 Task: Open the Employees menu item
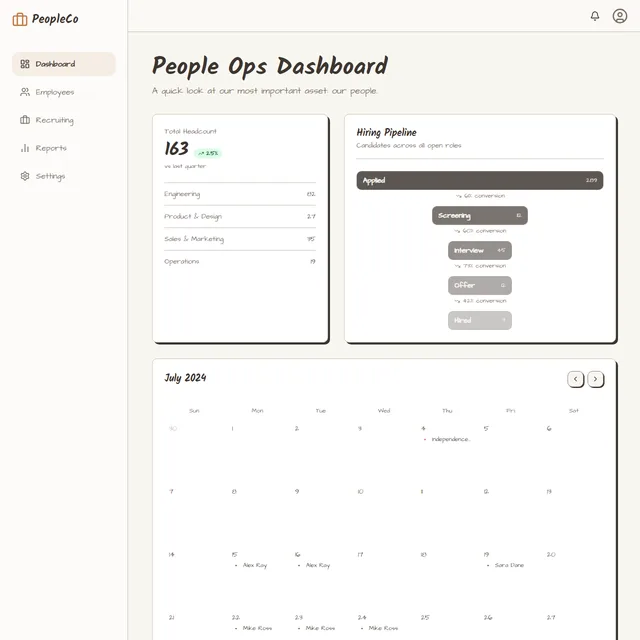pyautogui.click(x=64, y=92)
